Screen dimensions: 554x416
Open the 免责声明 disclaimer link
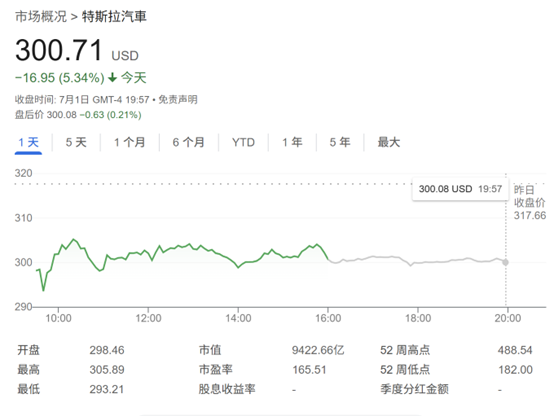(178, 100)
